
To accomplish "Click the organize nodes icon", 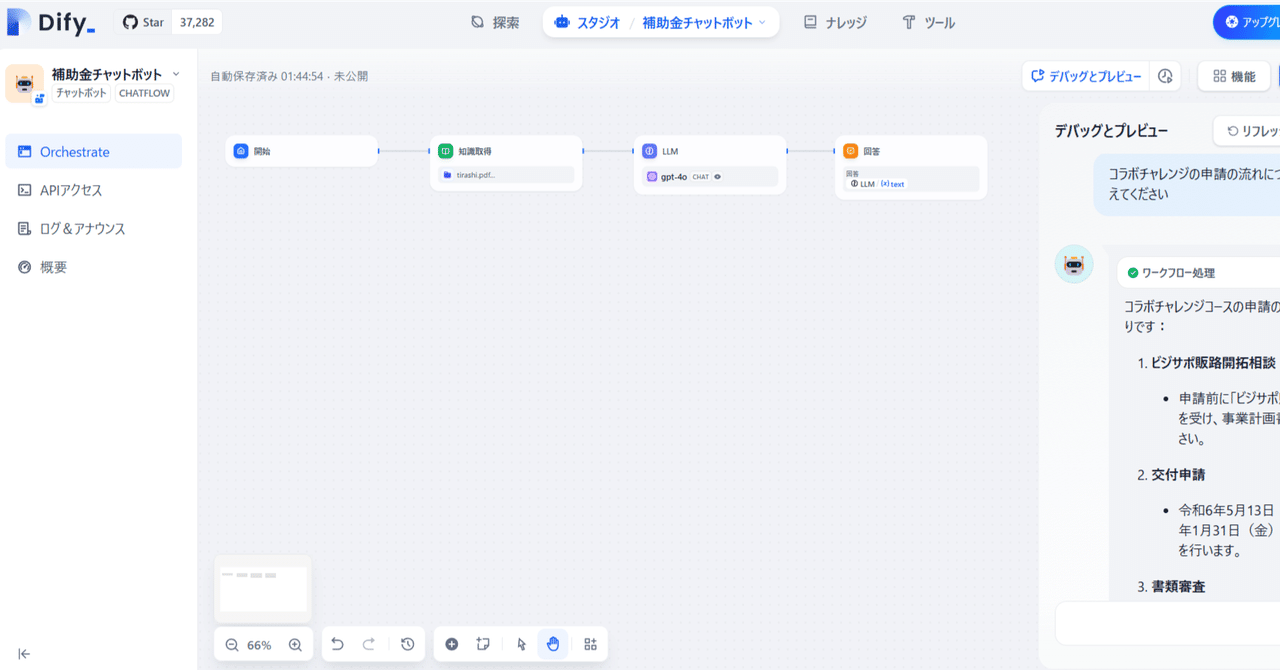I will pos(590,644).
